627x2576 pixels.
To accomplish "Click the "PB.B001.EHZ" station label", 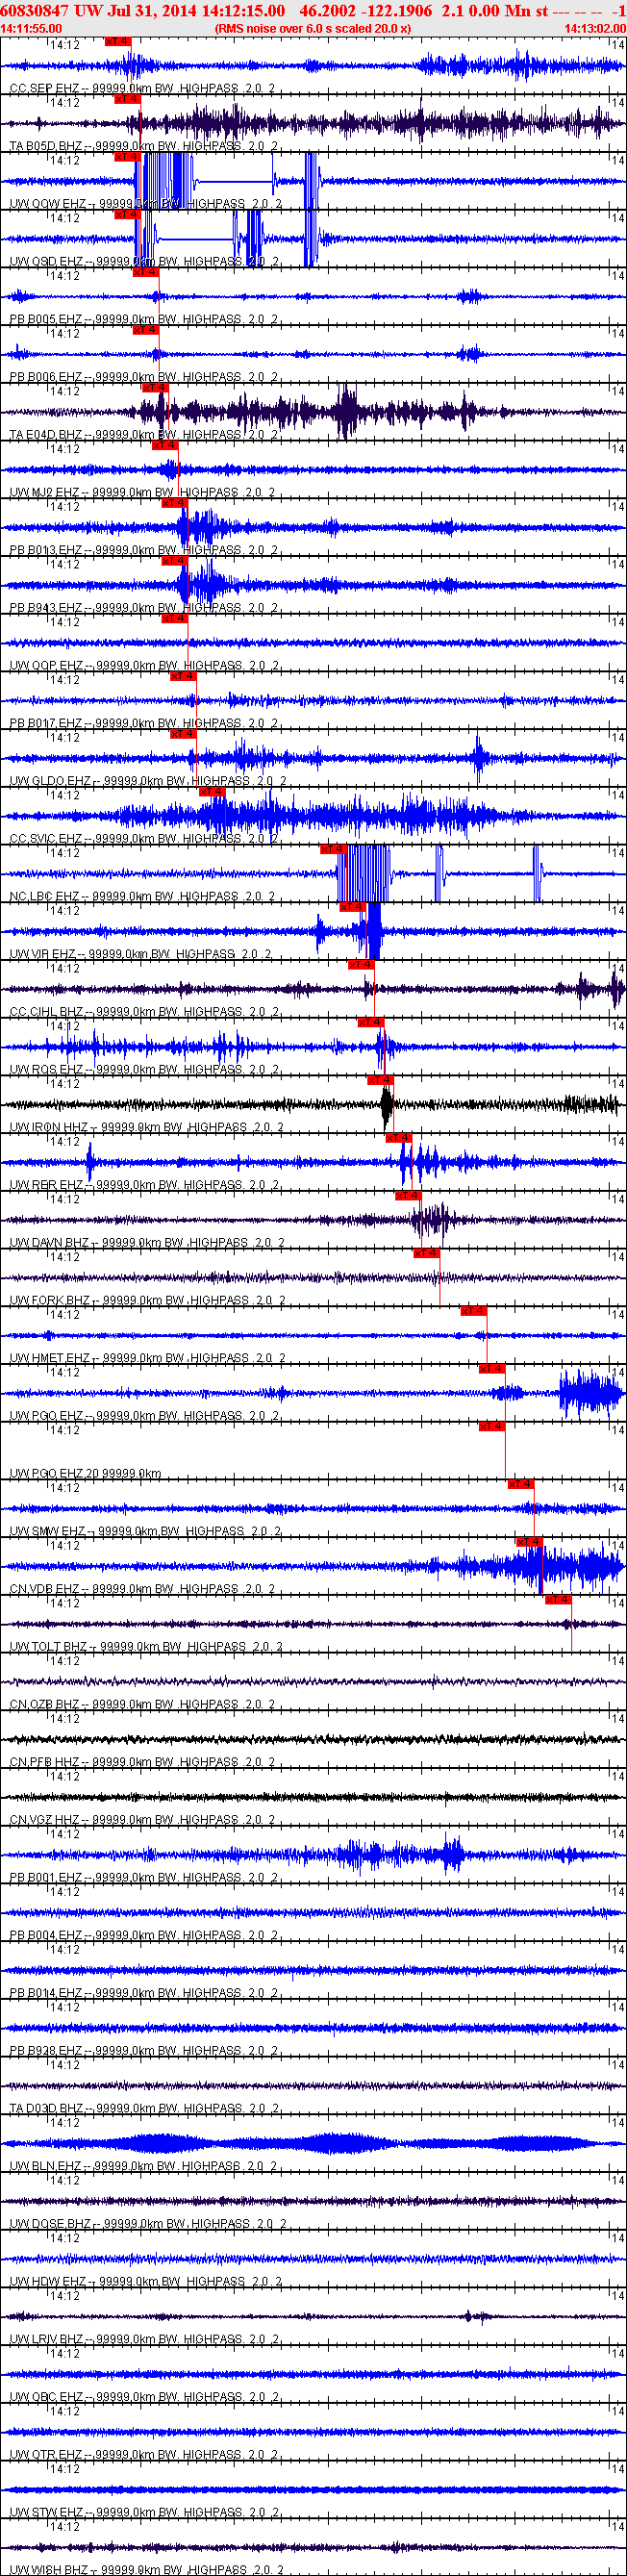I will coord(46,1877).
